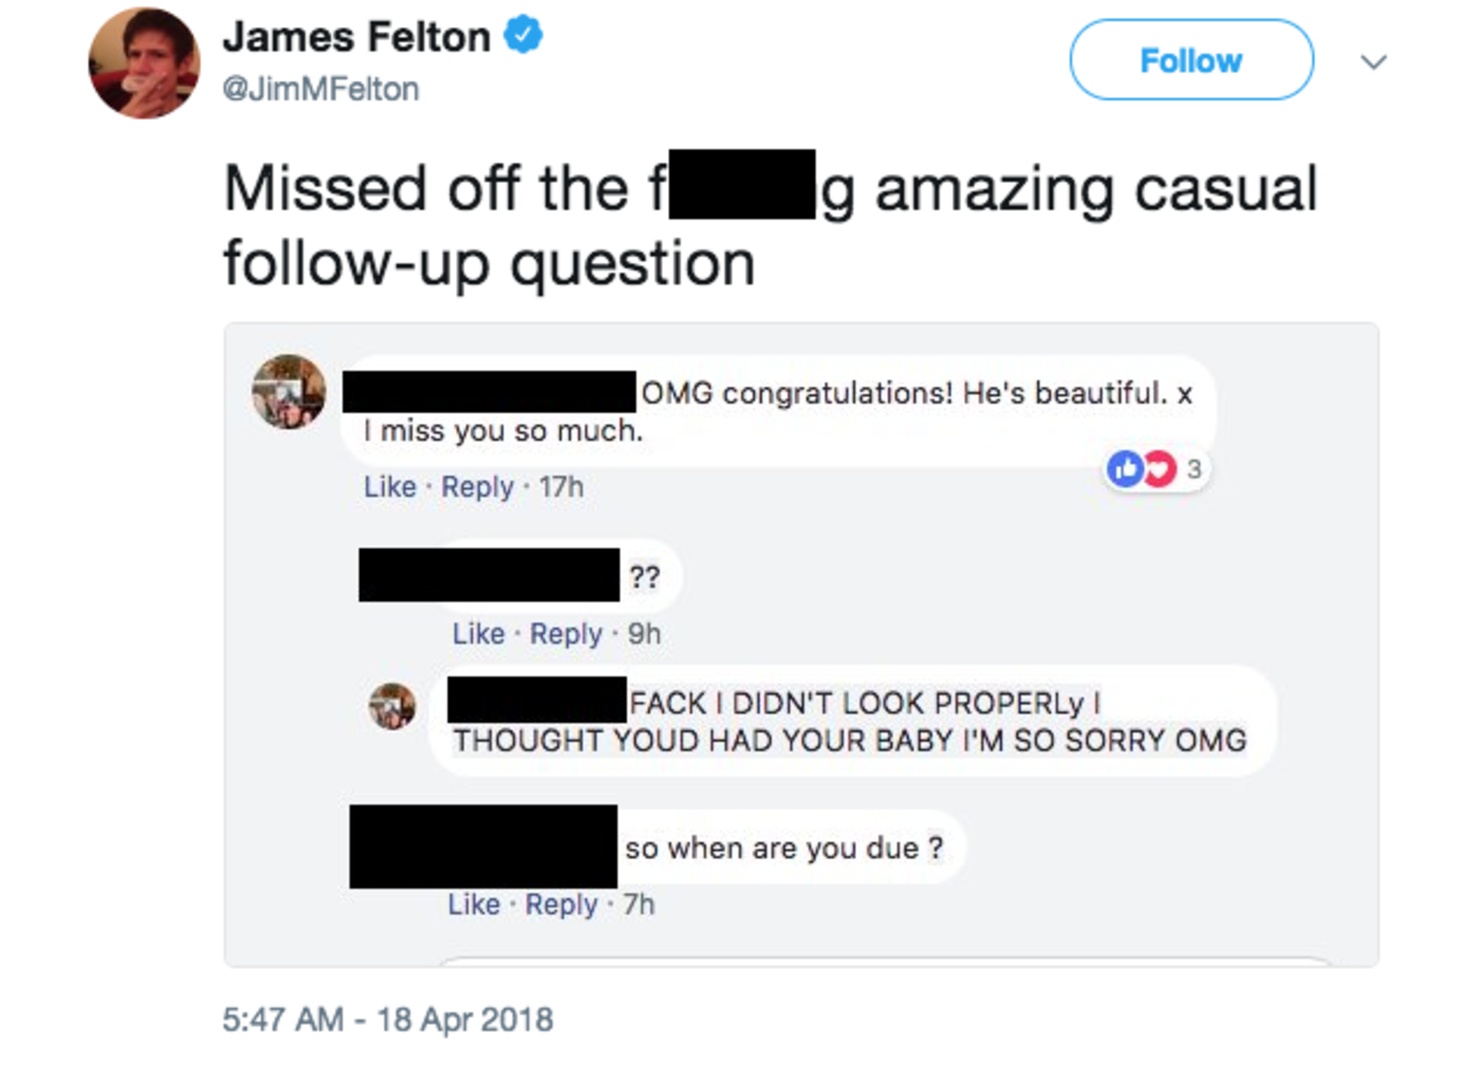Like the 'so when are you due' comment
The image size is (1480, 1066).
474,904
